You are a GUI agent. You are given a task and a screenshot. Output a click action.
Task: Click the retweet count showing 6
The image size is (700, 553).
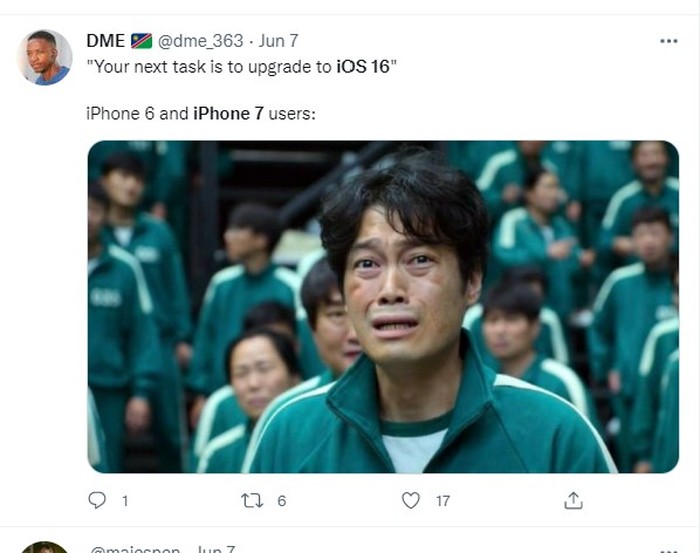[281, 501]
